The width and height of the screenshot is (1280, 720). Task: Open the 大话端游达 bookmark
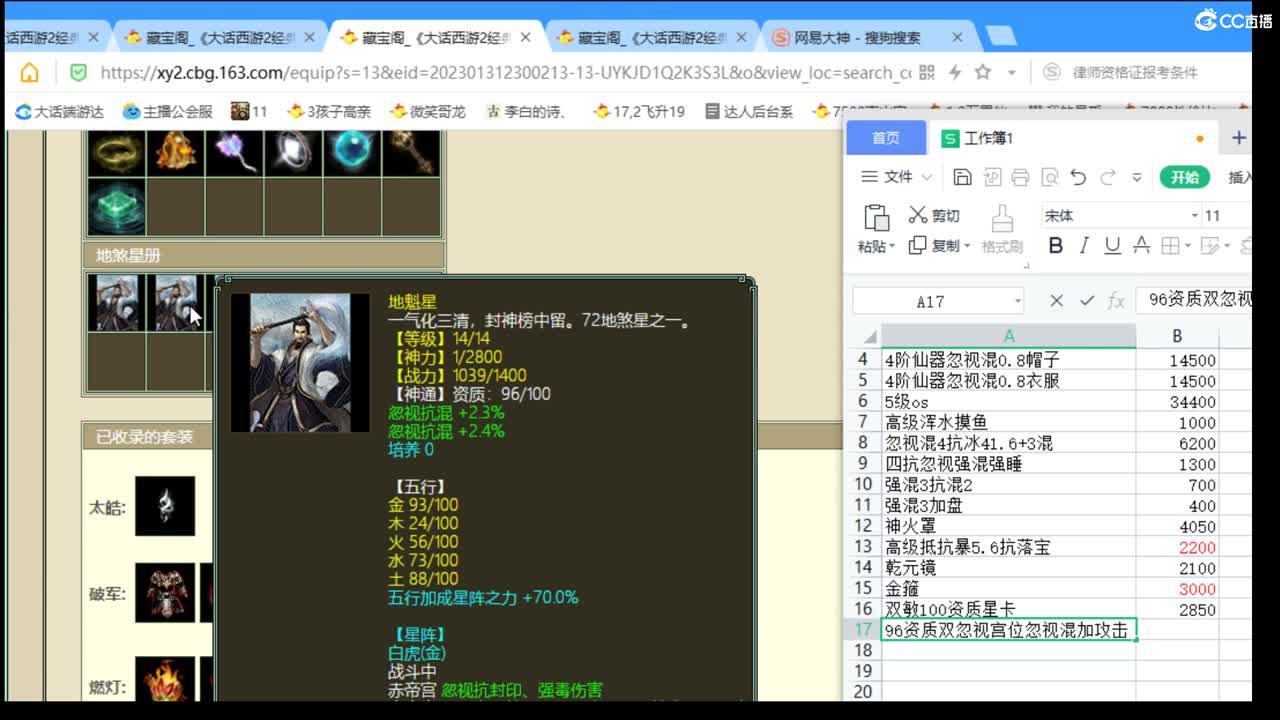pos(60,111)
